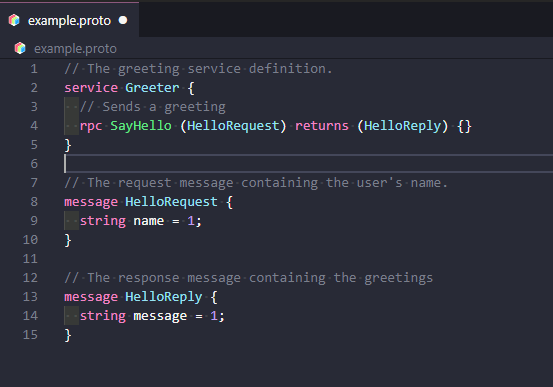This screenshot has width=553, height=387.
Task: Click the comment '// Sends a greeting'
Action: (153, 107)
